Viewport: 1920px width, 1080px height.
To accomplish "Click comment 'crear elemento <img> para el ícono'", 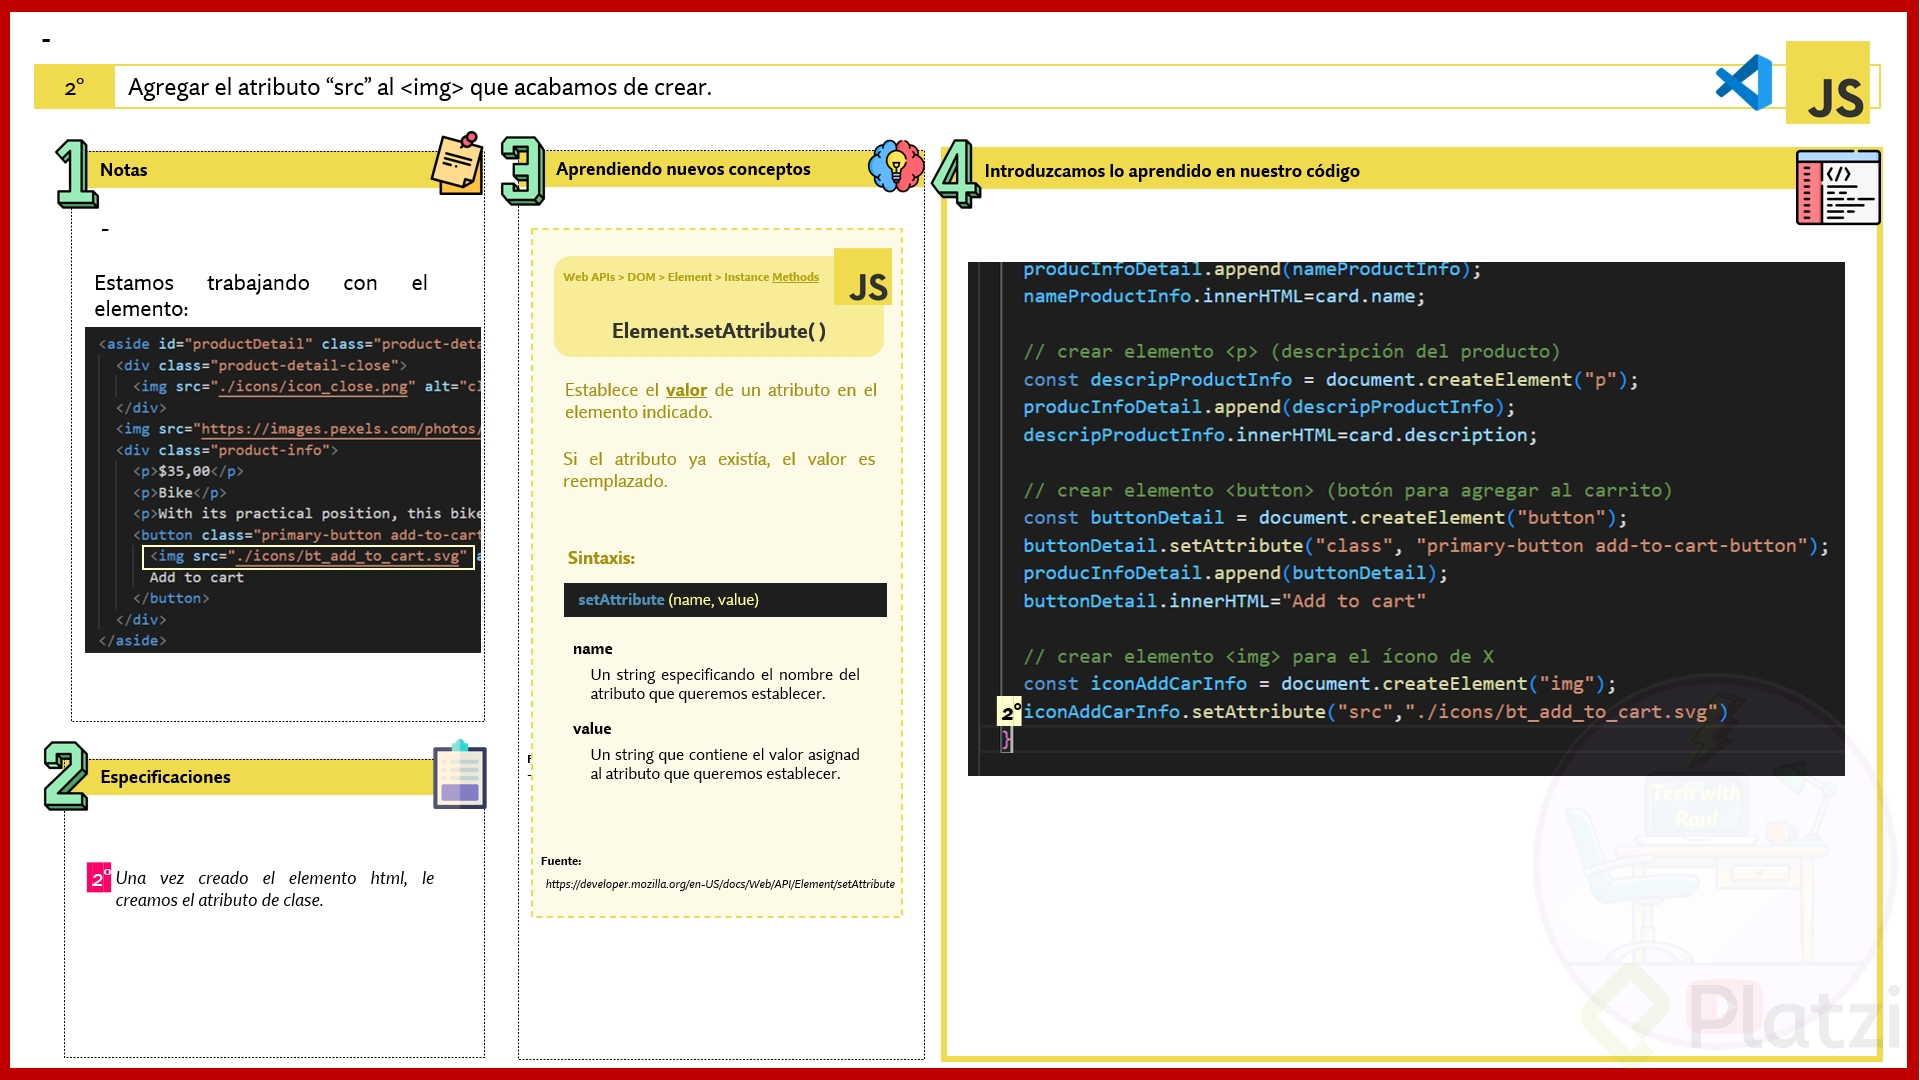I will pyautogui.click(x=1258, y=657).
